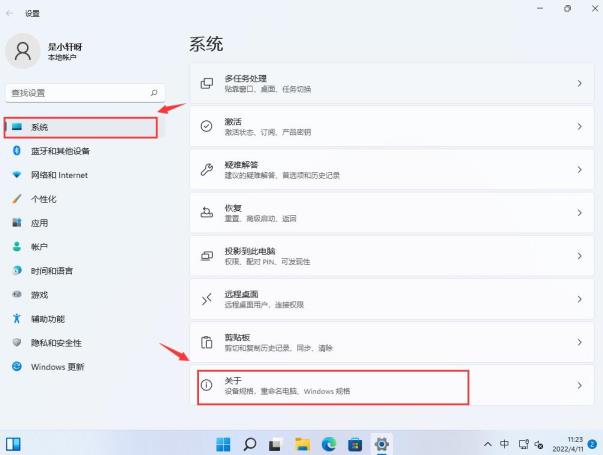Expand chevron on 关于 row

(x=580, y=385)
